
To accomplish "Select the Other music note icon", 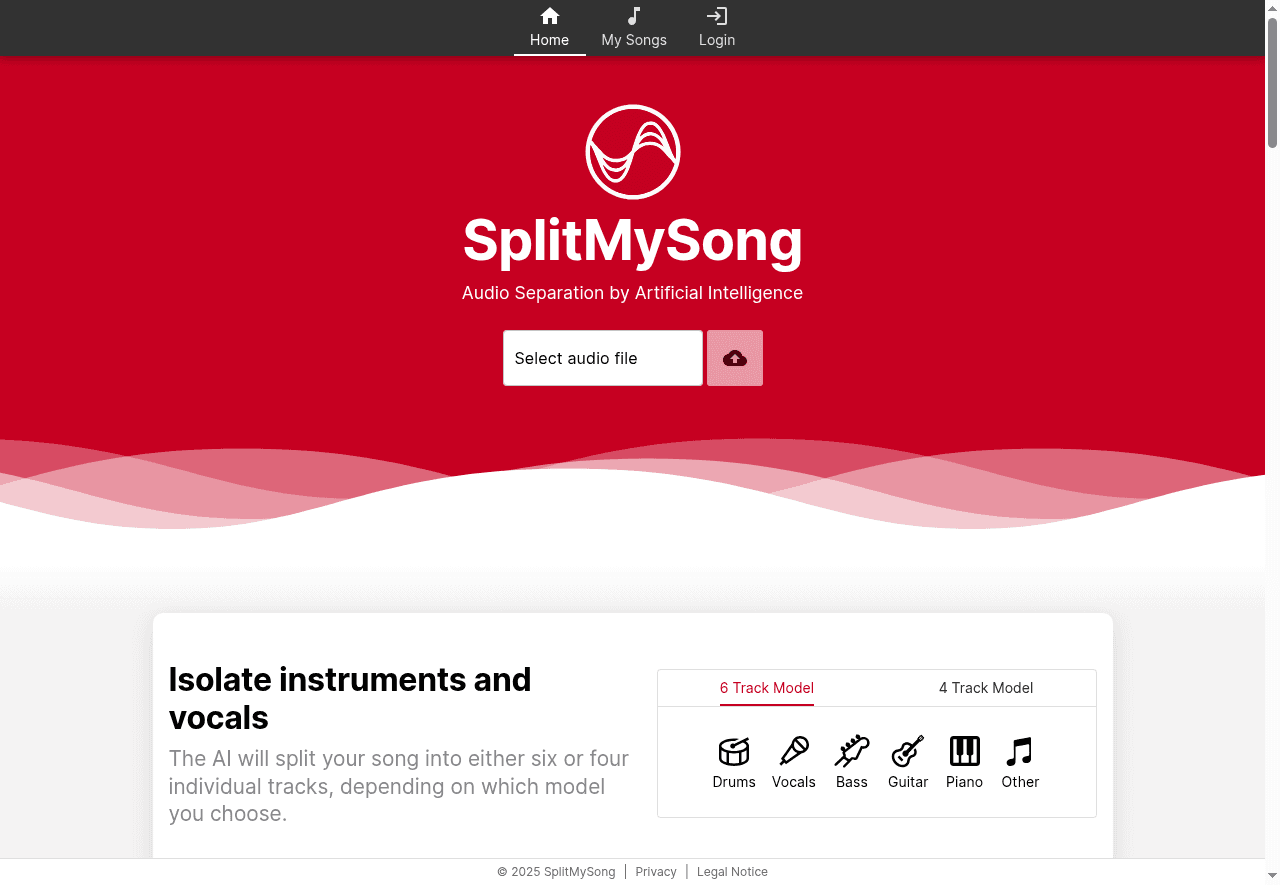I will coord(1019,753).
